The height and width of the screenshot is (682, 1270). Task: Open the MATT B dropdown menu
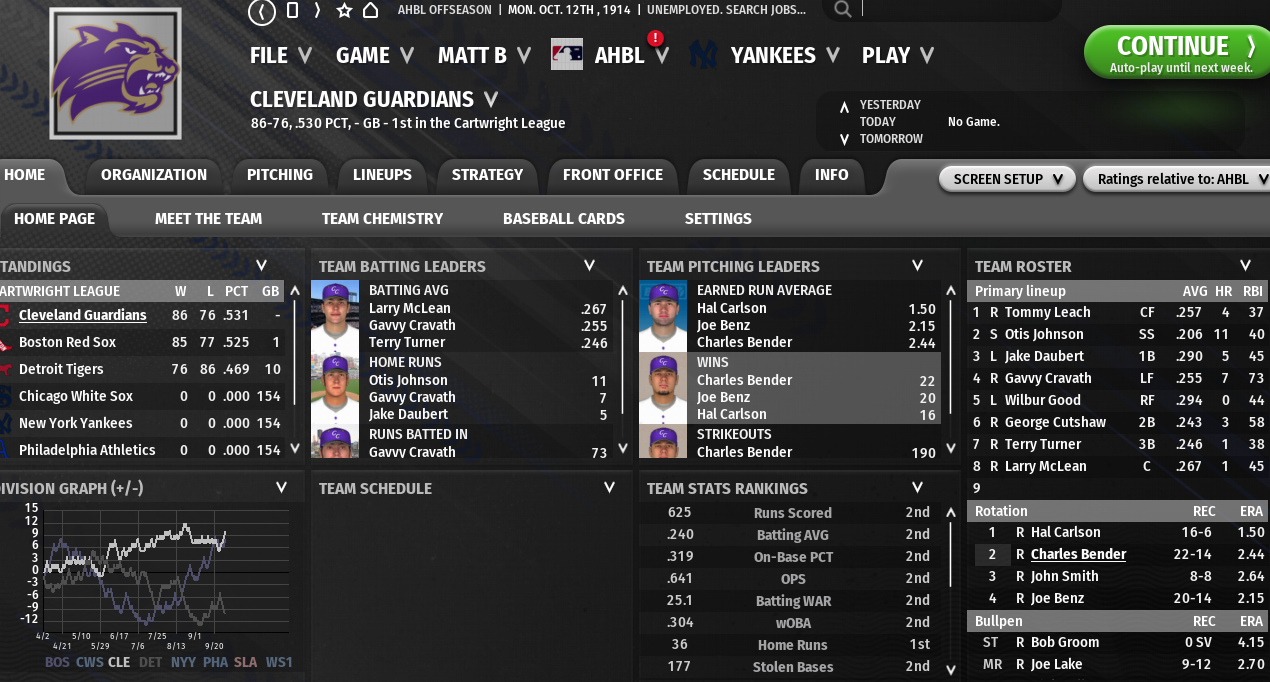point(485,56)
